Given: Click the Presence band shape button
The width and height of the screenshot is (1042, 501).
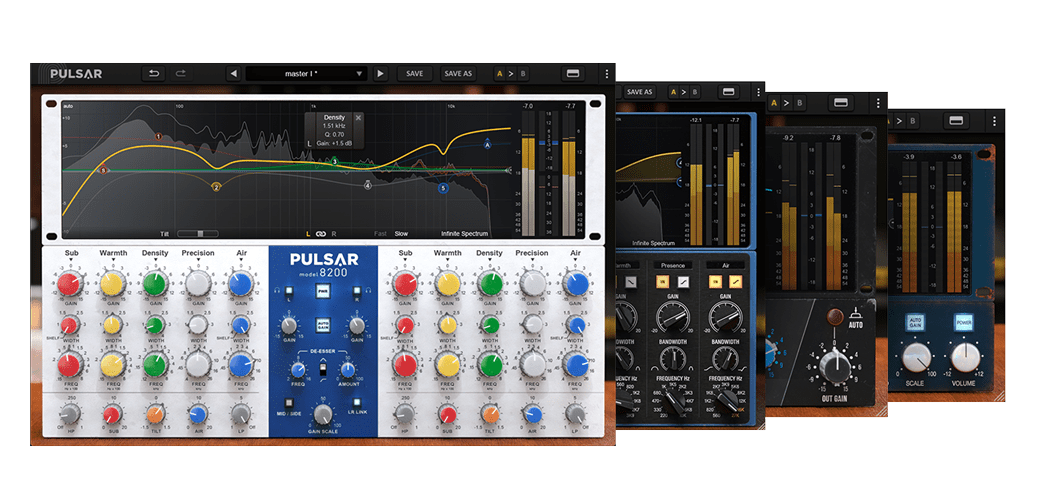Looking at the screenshot, I should point(683,283).
